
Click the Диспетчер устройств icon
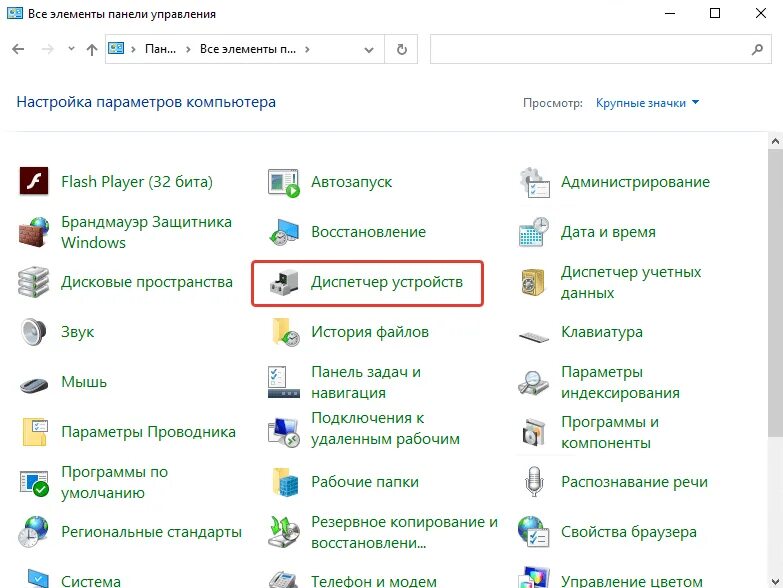click(x=284, y=282)
